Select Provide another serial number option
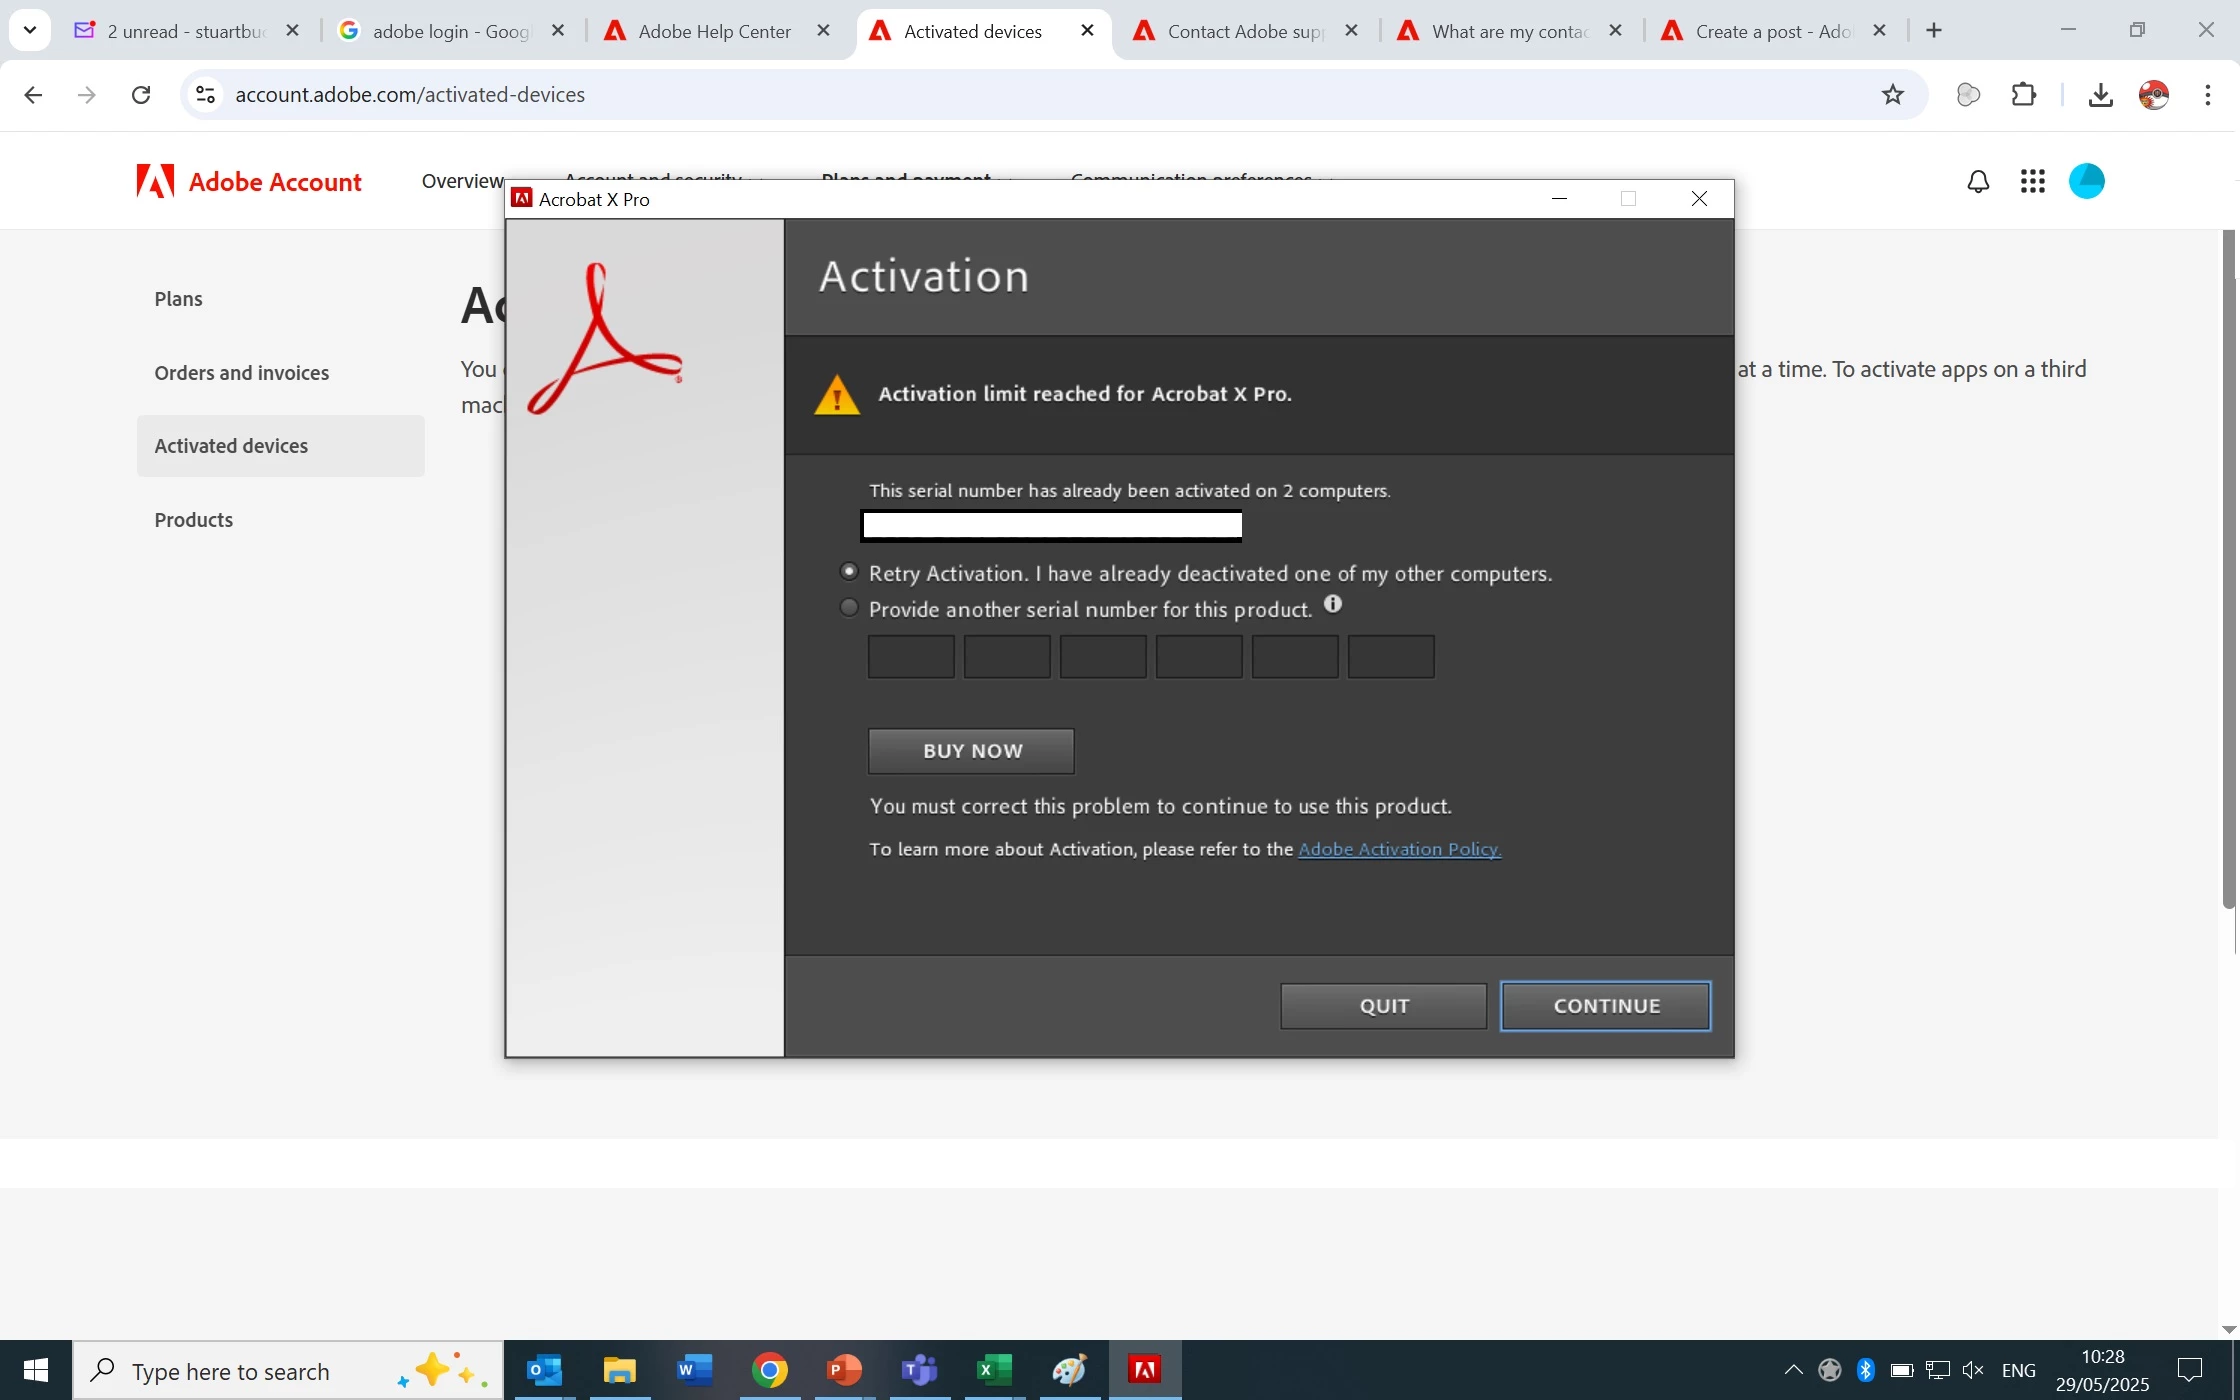This screenshot has height=1400, width=2240. 849,608
